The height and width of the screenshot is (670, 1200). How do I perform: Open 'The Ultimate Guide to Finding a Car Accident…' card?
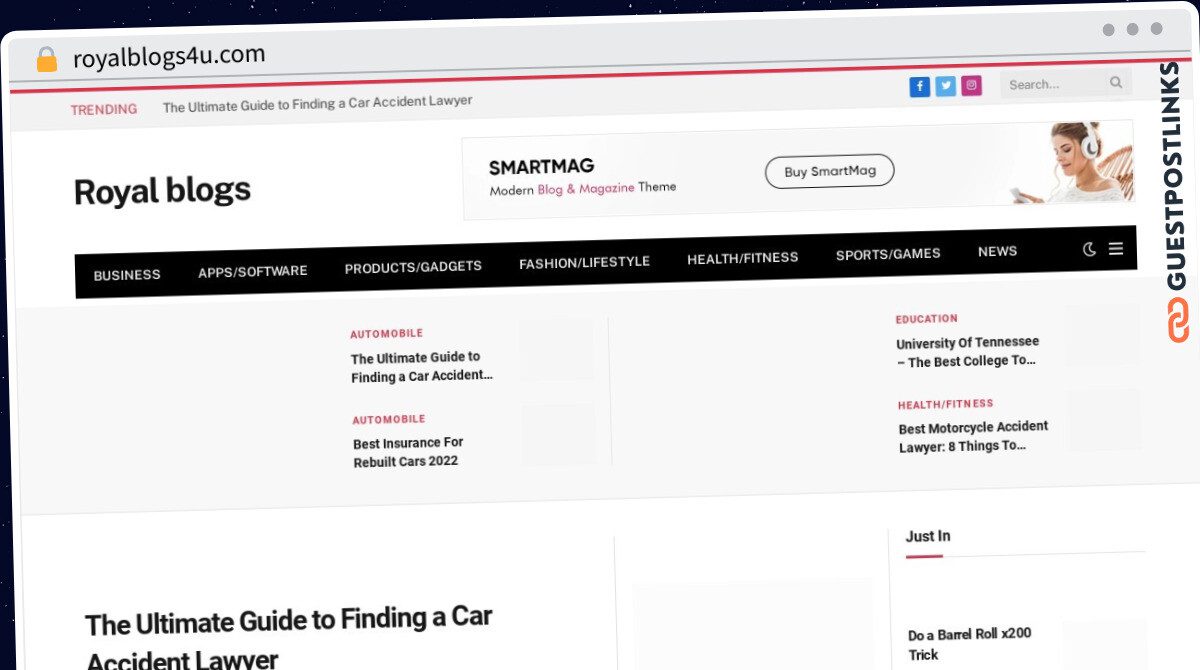pos(422,367)
